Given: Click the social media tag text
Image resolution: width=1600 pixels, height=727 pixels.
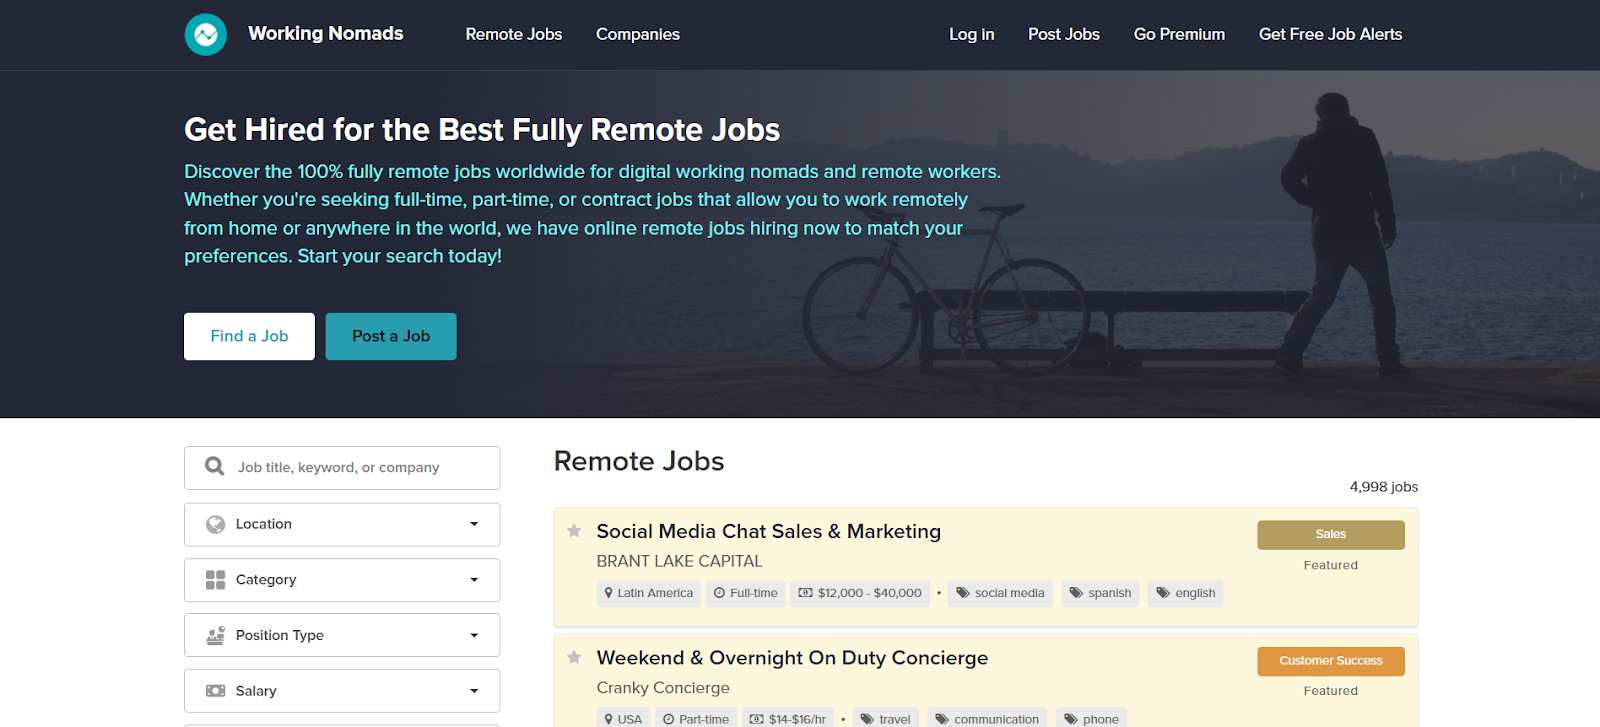Looking at the screenshot, I should [x=1009, y=593].
